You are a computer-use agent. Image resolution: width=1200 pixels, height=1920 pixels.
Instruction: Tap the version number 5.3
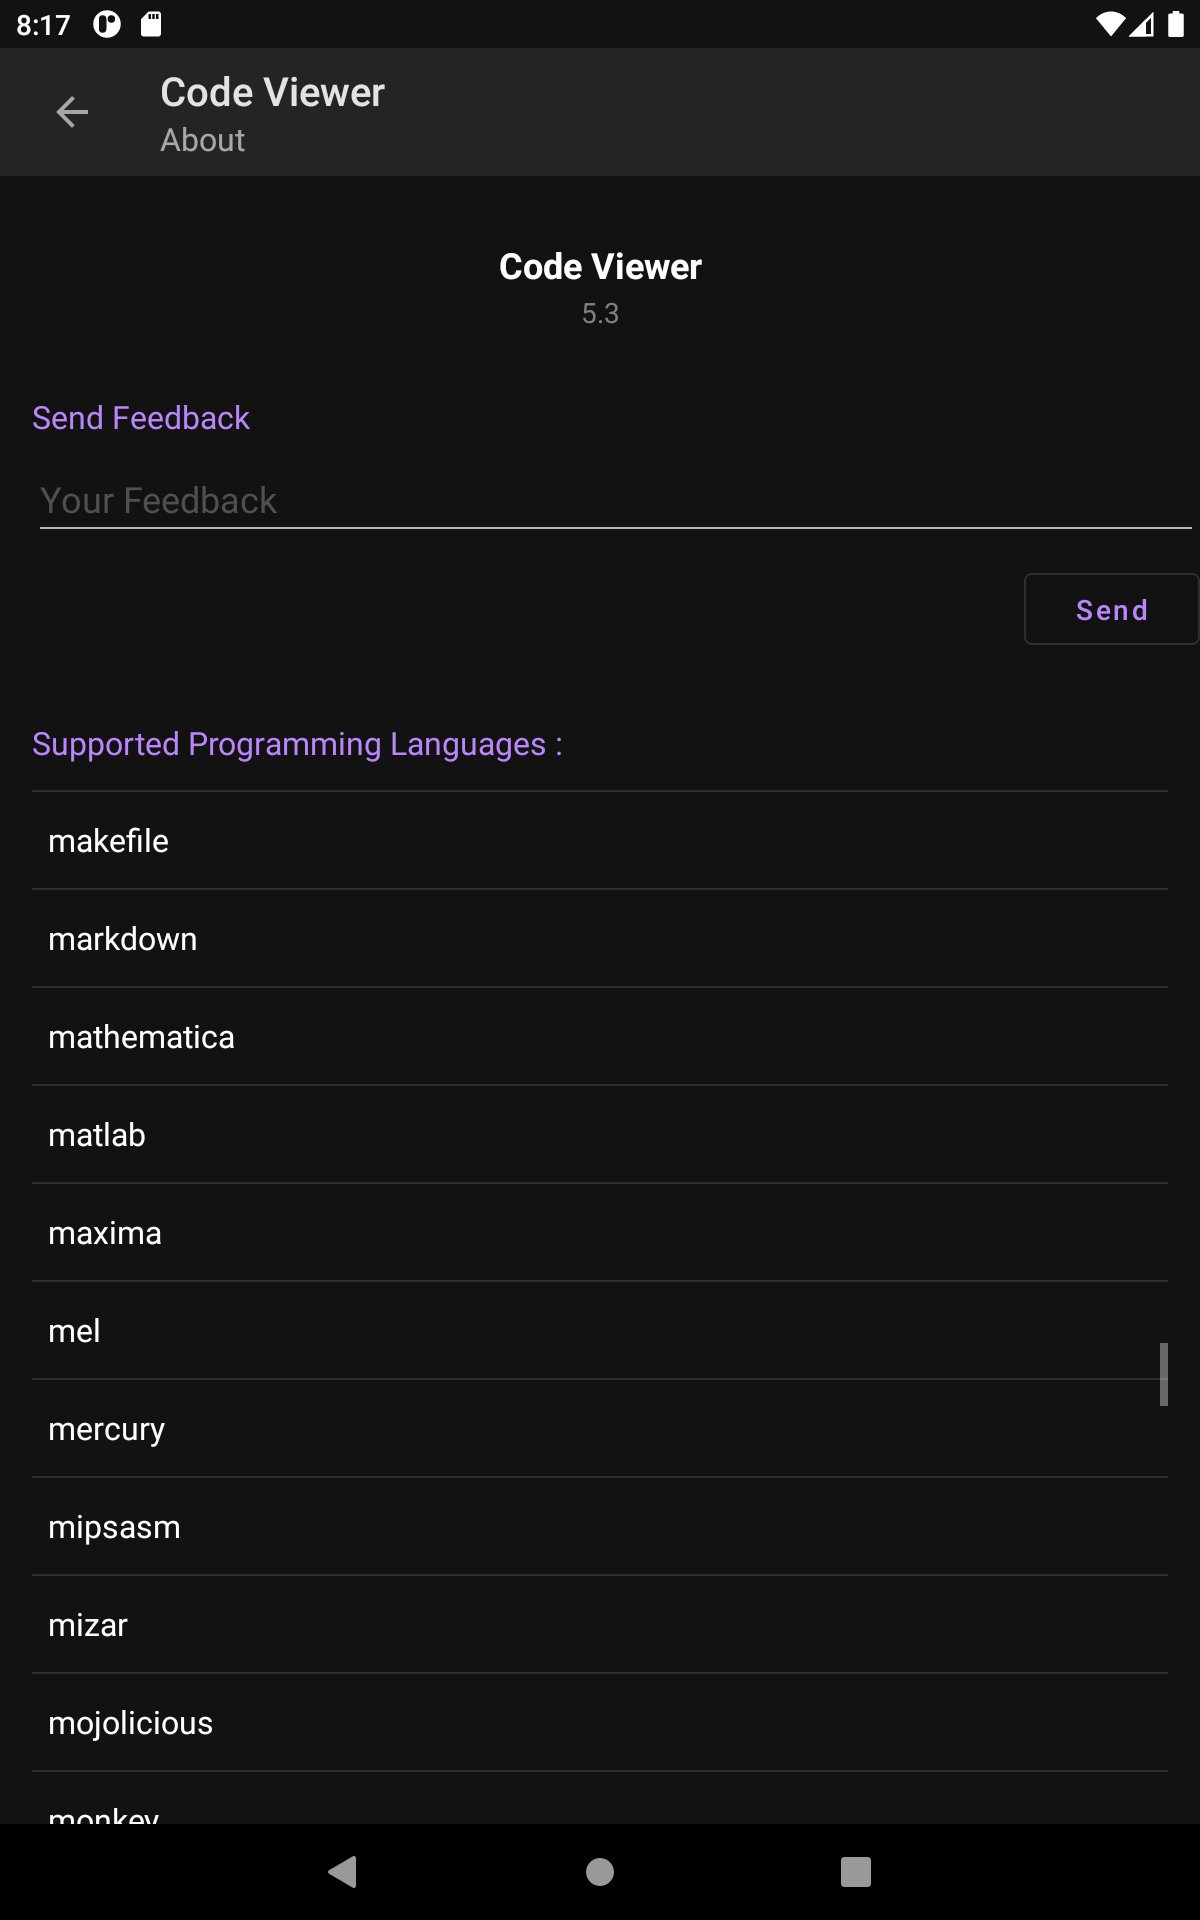click(600, 314)
